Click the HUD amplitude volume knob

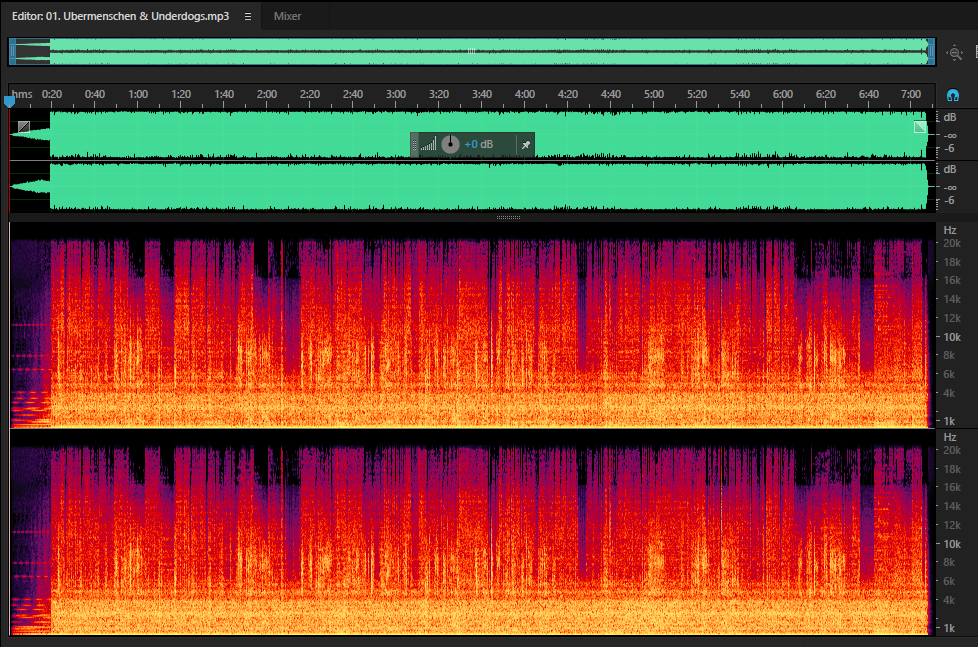pyautogui.click(x=450, y=144)
